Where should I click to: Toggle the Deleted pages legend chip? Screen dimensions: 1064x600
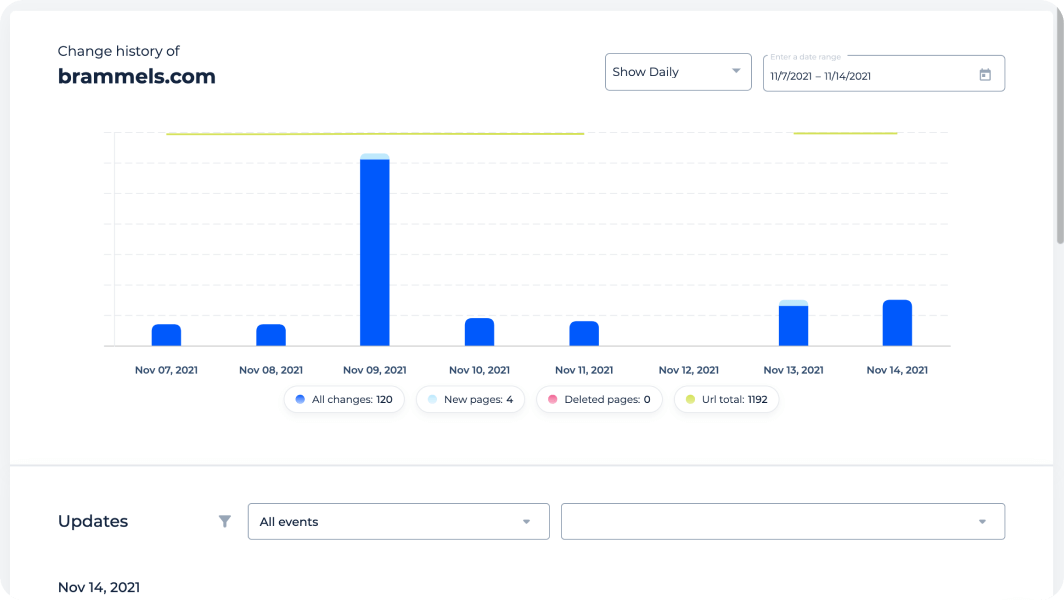click(x=599, y=399)
